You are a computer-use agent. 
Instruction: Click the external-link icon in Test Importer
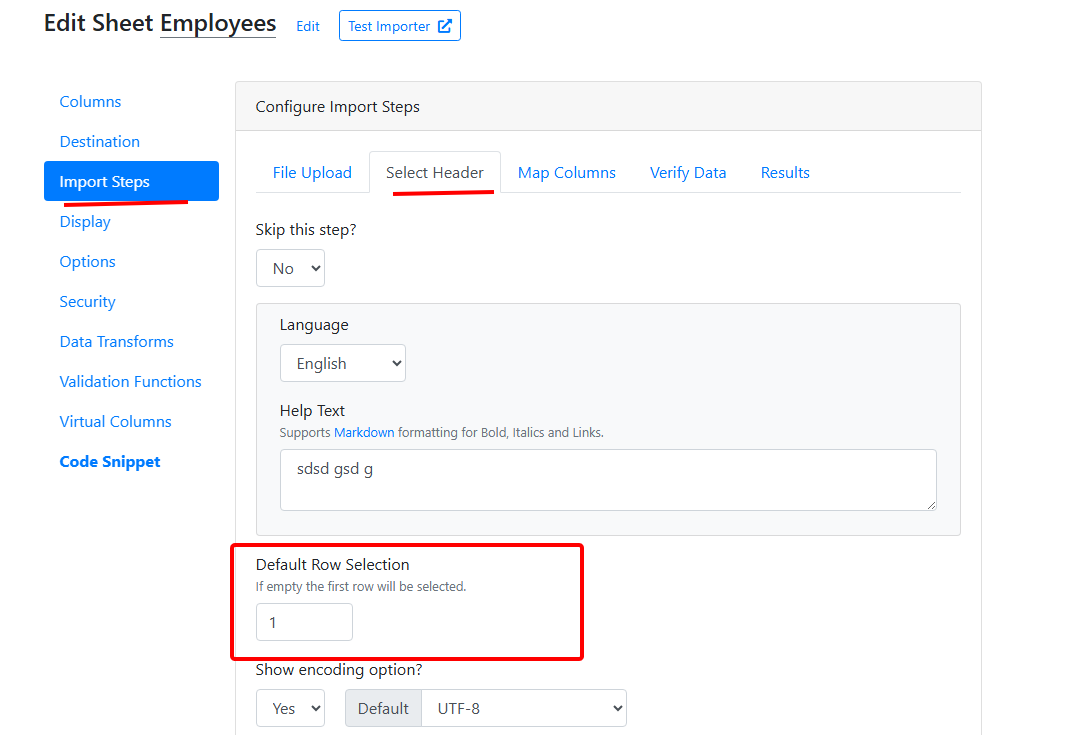point(445,26)
